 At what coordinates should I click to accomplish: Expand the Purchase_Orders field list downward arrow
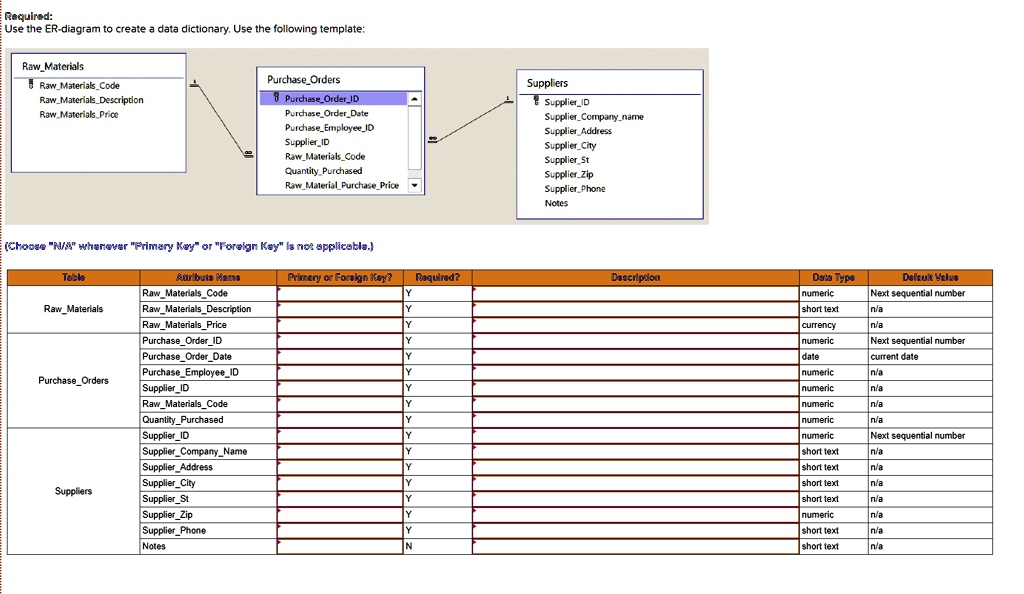[x=414, y=185]
